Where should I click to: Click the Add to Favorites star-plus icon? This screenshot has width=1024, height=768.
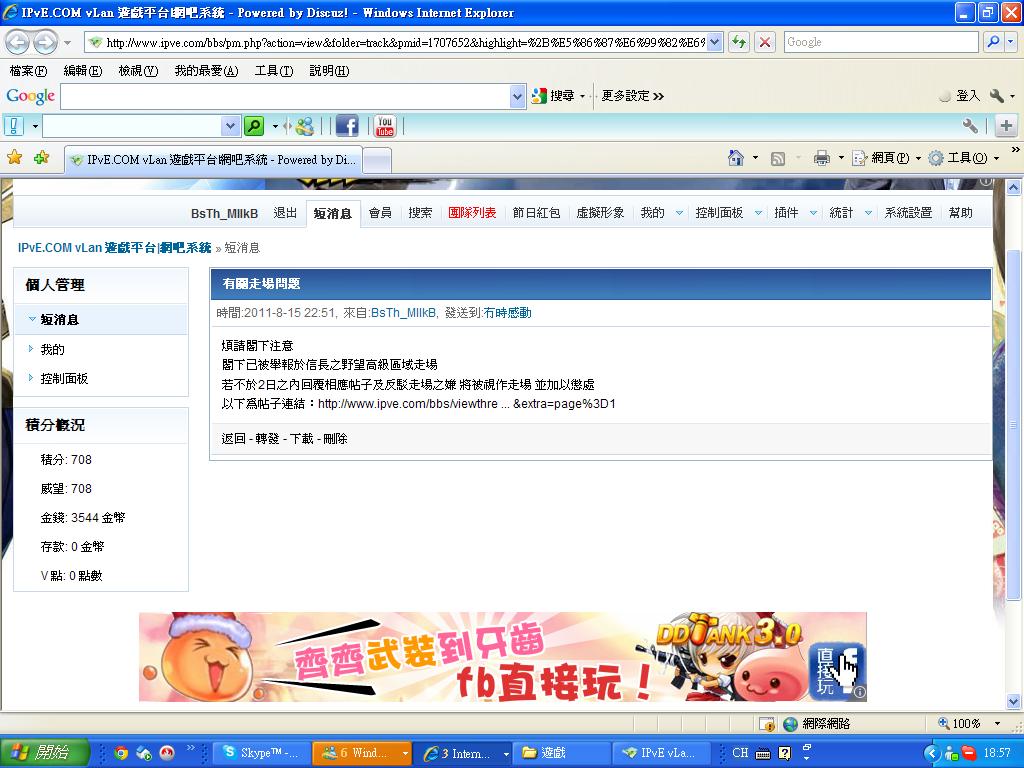(x=41, y=157)
